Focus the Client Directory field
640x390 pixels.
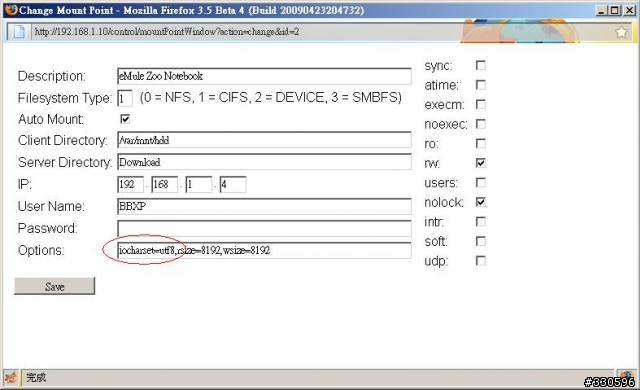[x=264, y=140]
